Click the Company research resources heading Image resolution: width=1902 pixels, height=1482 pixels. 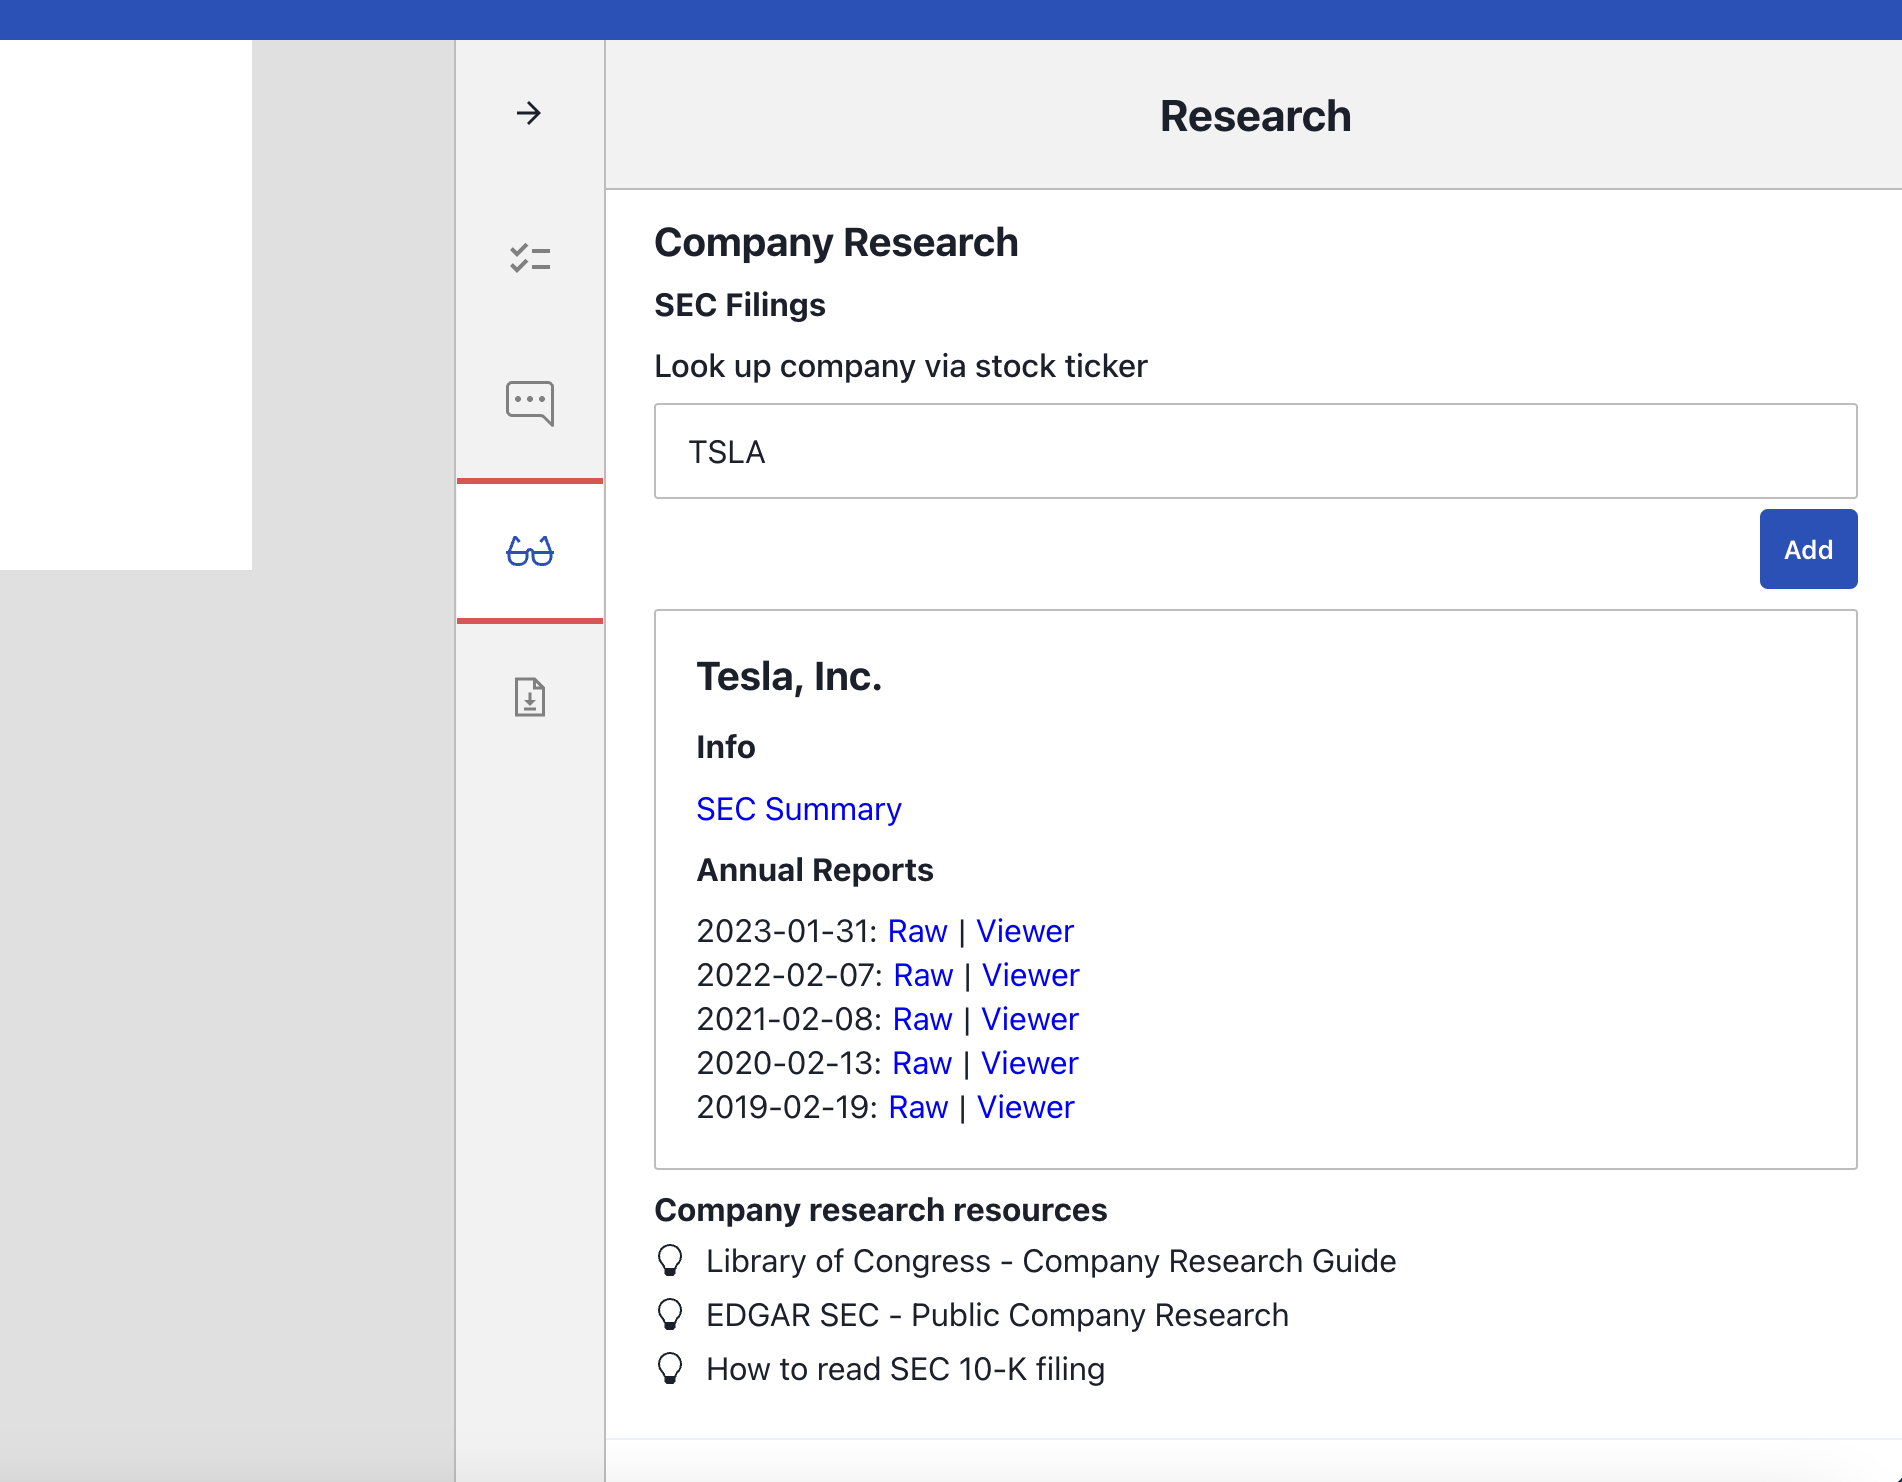click(880, 1210)
